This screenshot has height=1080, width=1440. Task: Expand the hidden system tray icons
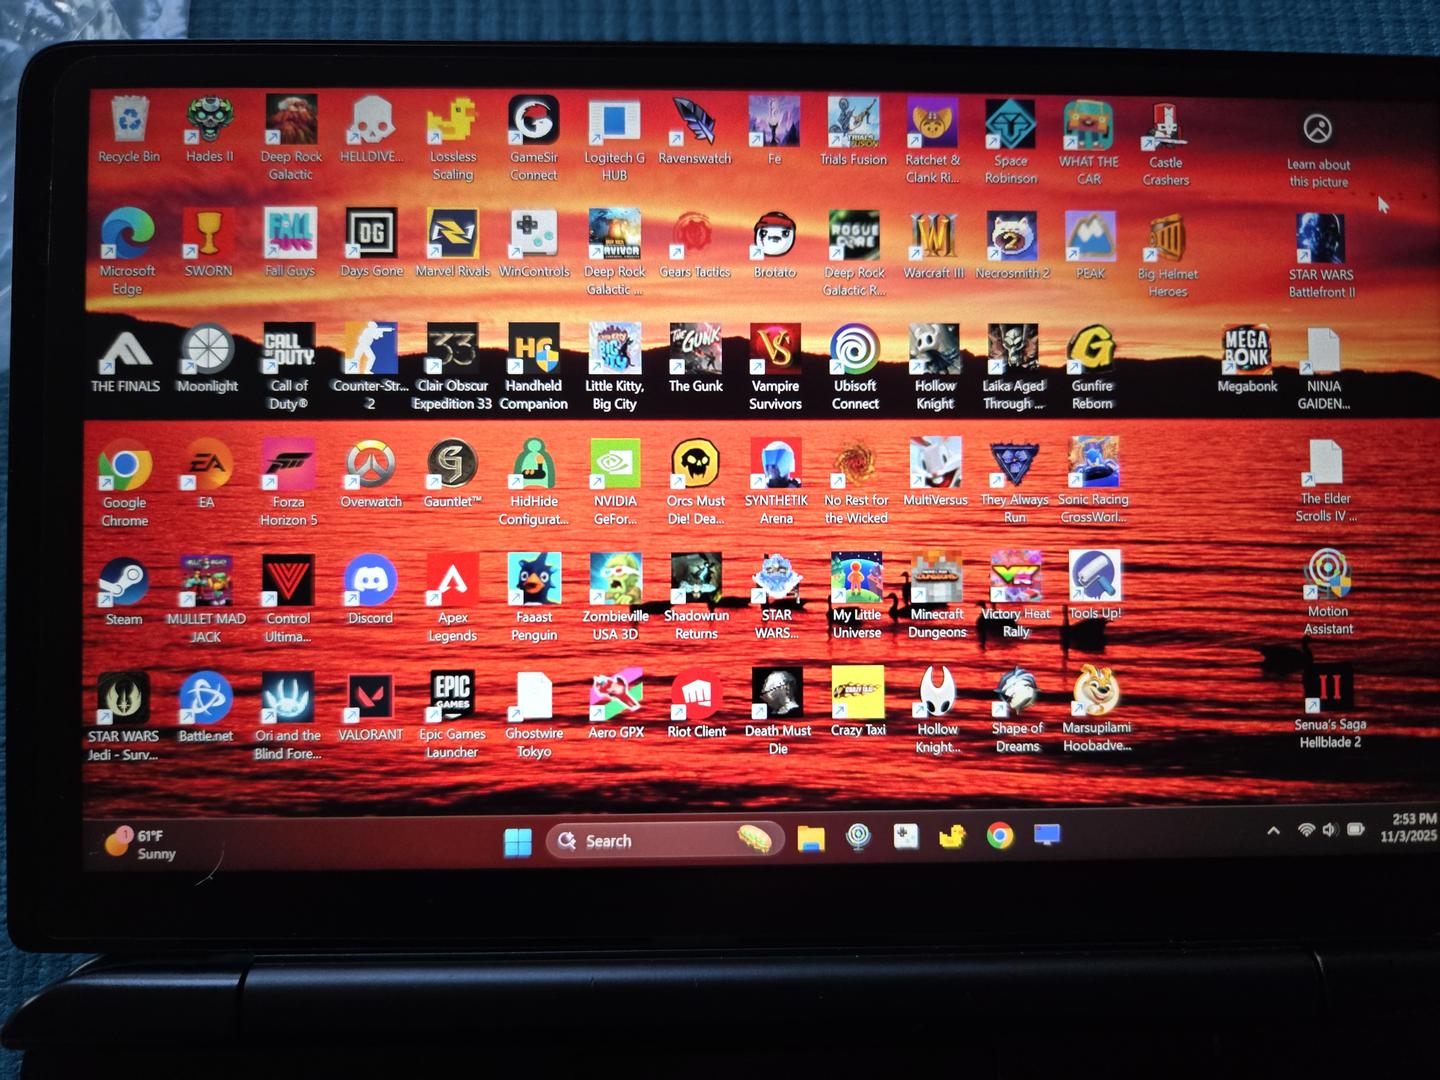[1273, 830]
